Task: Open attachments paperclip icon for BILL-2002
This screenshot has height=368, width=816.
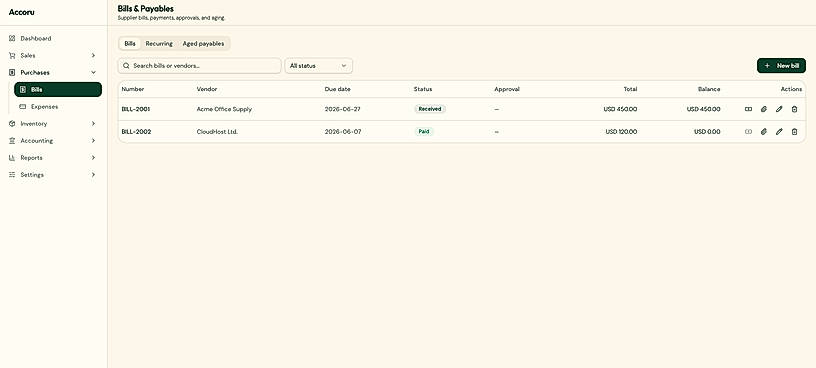Action: [x=763, y=132]
